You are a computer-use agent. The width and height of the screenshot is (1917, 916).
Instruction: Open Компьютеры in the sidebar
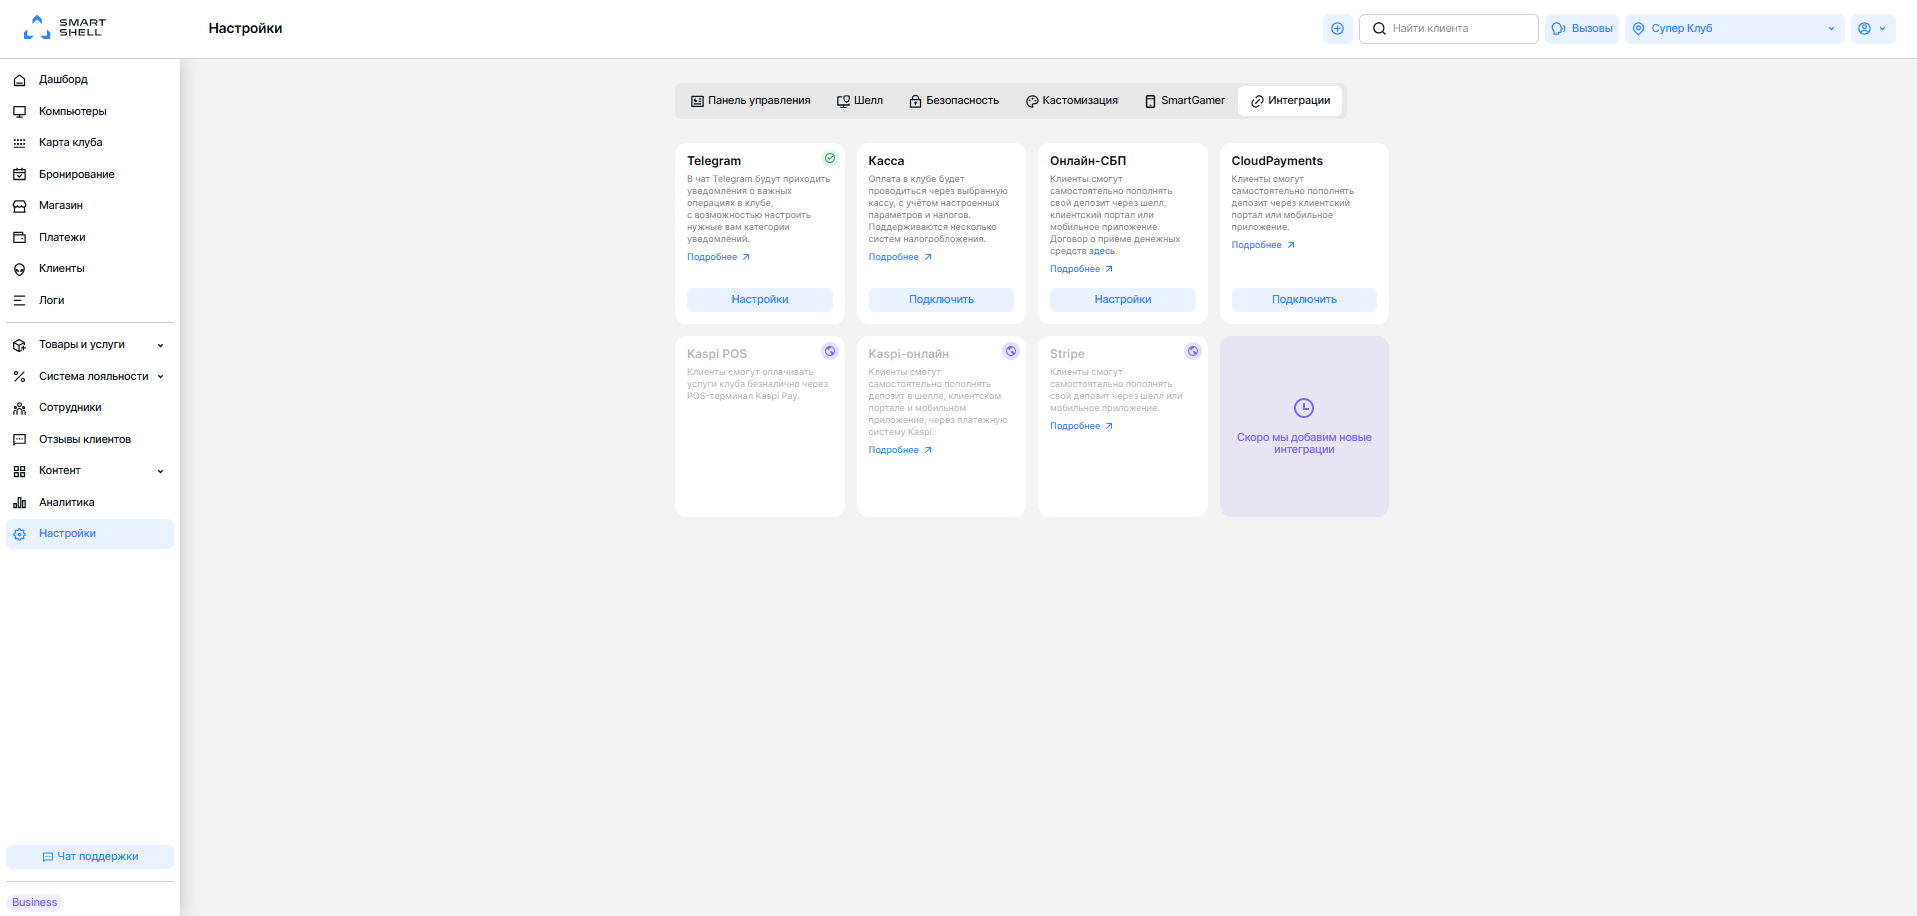point(90,112)
